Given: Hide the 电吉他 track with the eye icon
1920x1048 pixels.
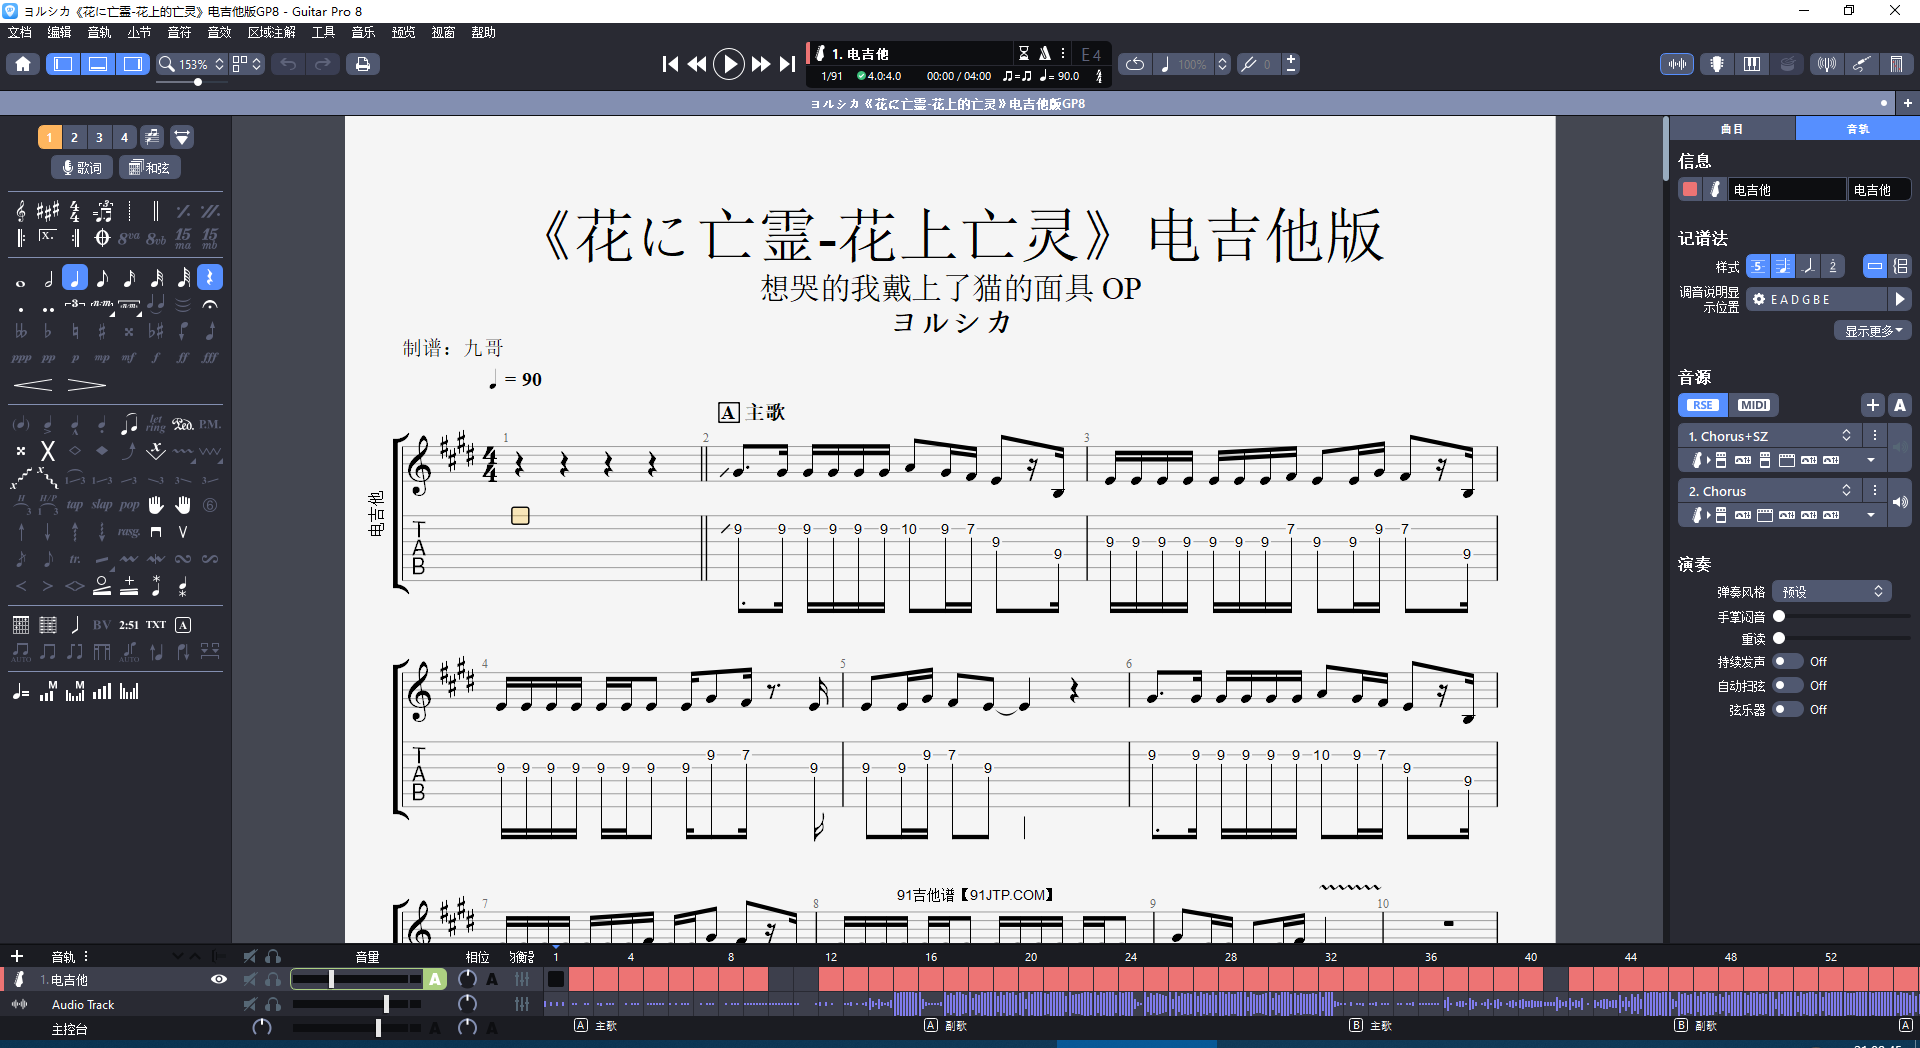Looking at the screenshot, I should pos(219,980).
